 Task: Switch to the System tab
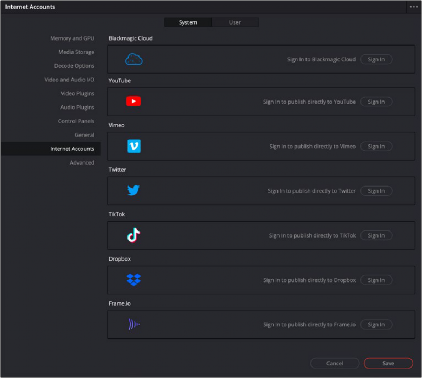(188, 22)
